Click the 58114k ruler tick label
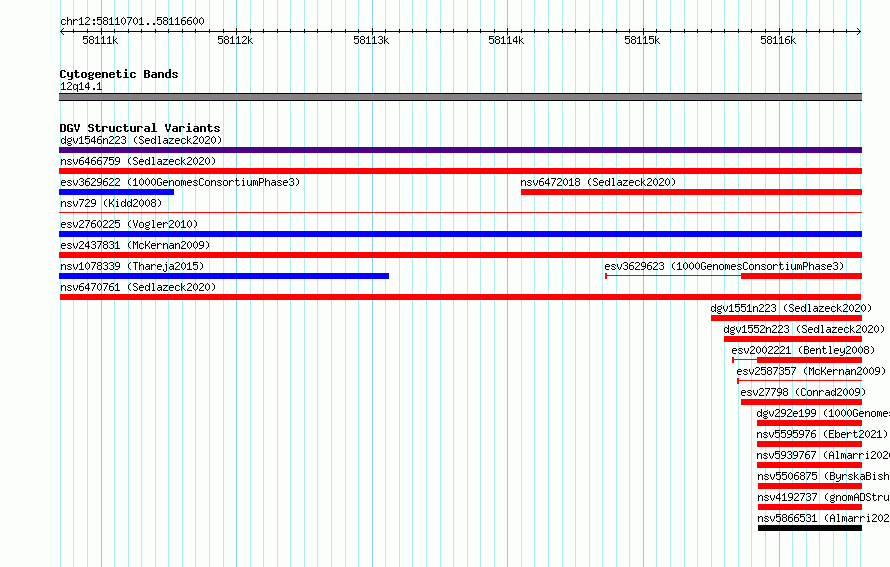Image resolution: width=890 pixels, height=567 pixels. click(x=506, y=40)
